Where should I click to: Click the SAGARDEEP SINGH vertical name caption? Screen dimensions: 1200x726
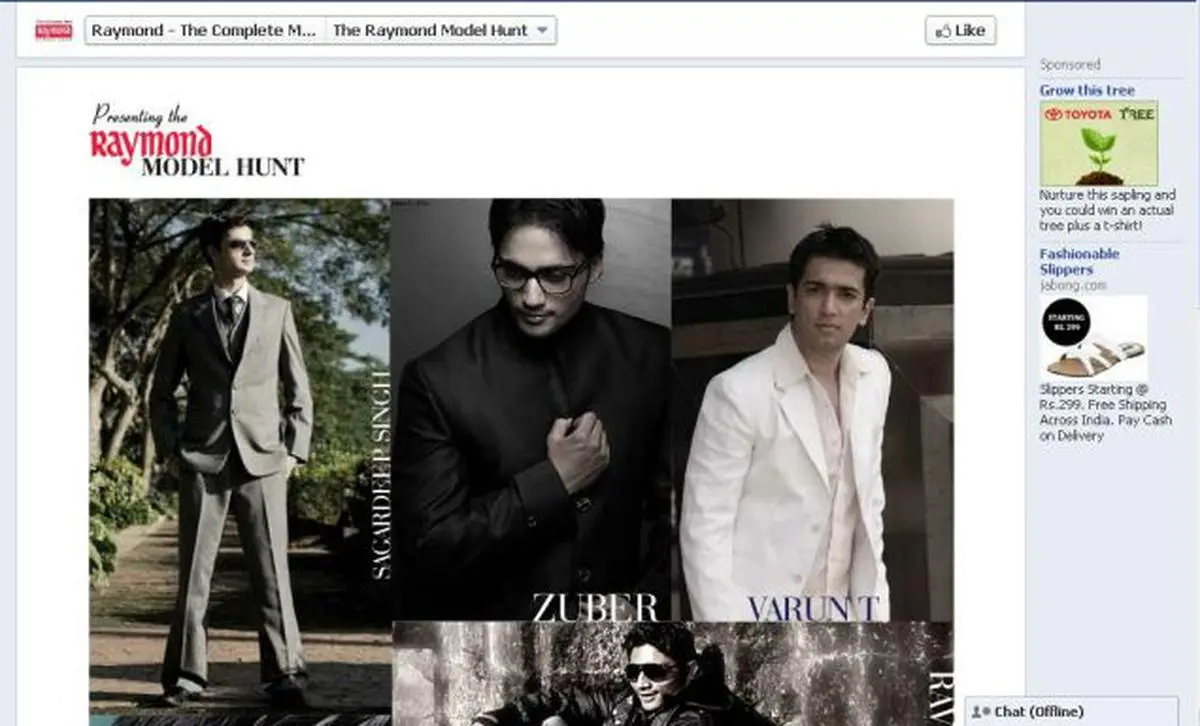point(381,474)
